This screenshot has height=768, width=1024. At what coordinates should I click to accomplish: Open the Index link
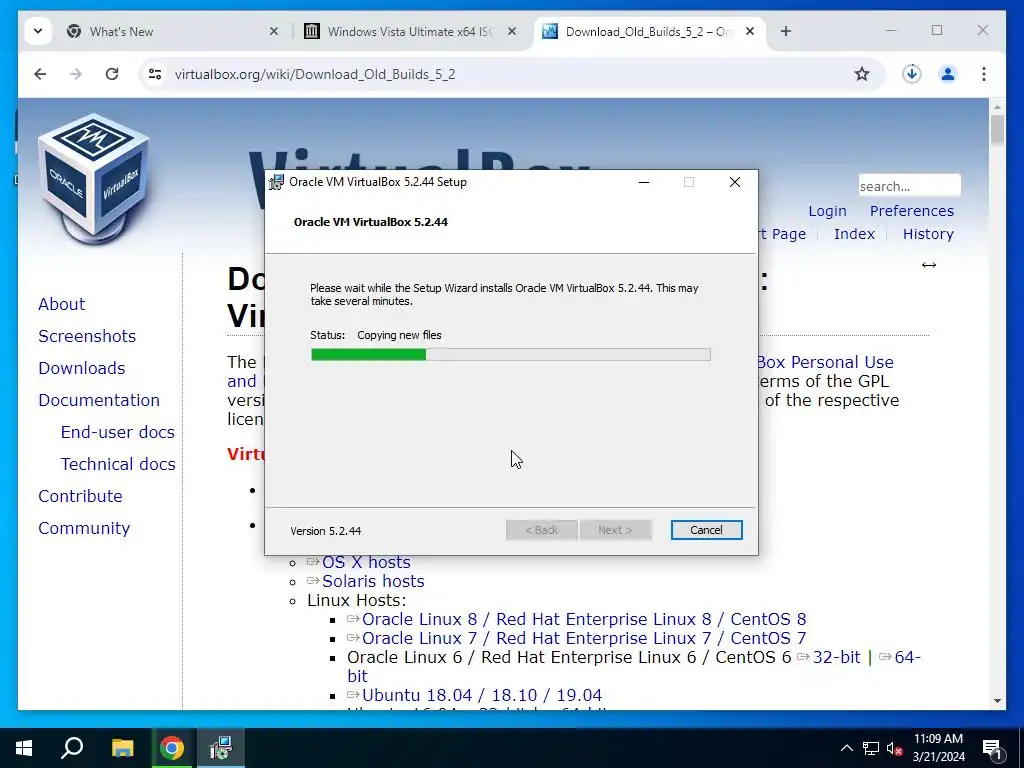854,234
